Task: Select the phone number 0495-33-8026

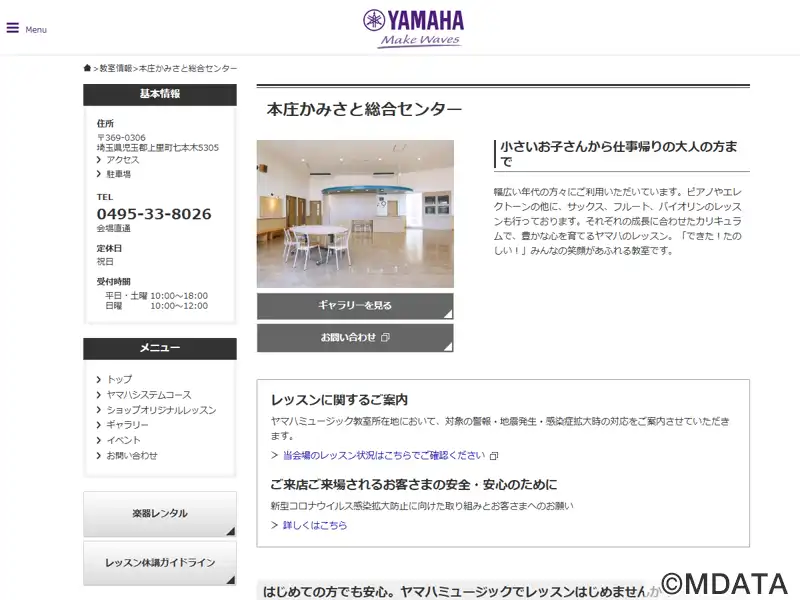Action: pyautogui.click(x=154, y=214)
